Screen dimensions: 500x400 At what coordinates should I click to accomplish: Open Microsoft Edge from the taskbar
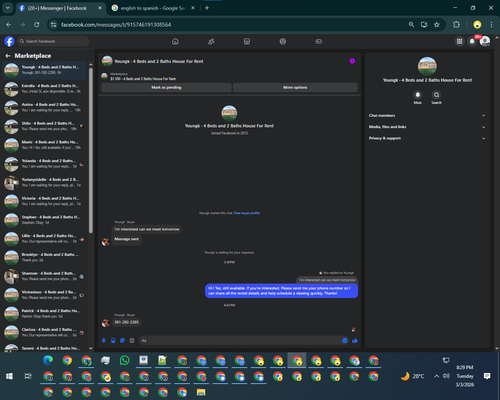pos(48,360)
